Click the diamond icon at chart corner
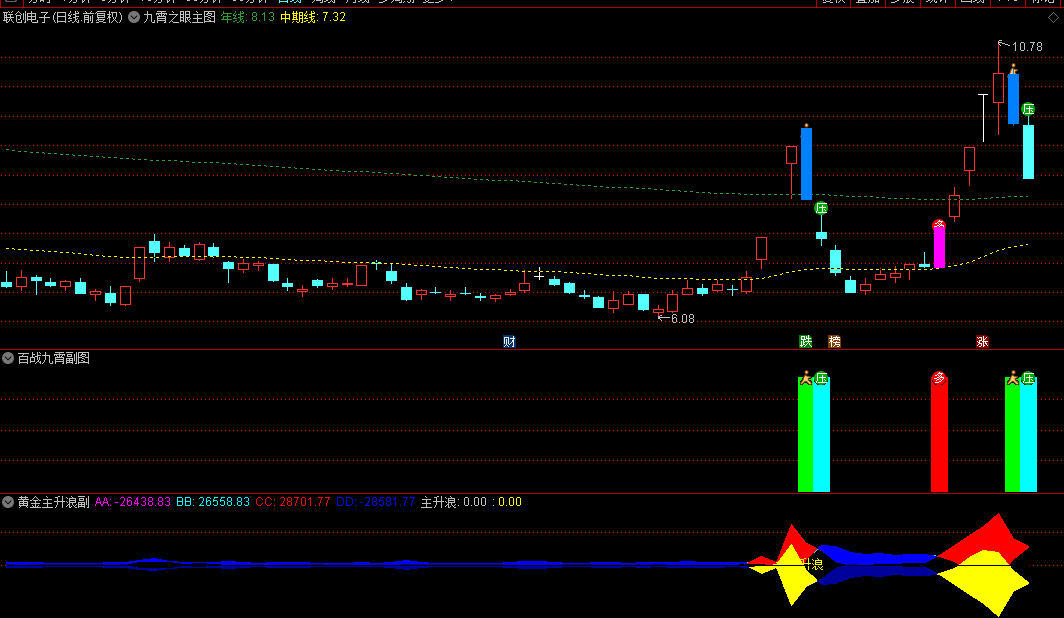Viewport: 1064px width, 618px height. pyautogui.click(x=1053, y=18)
